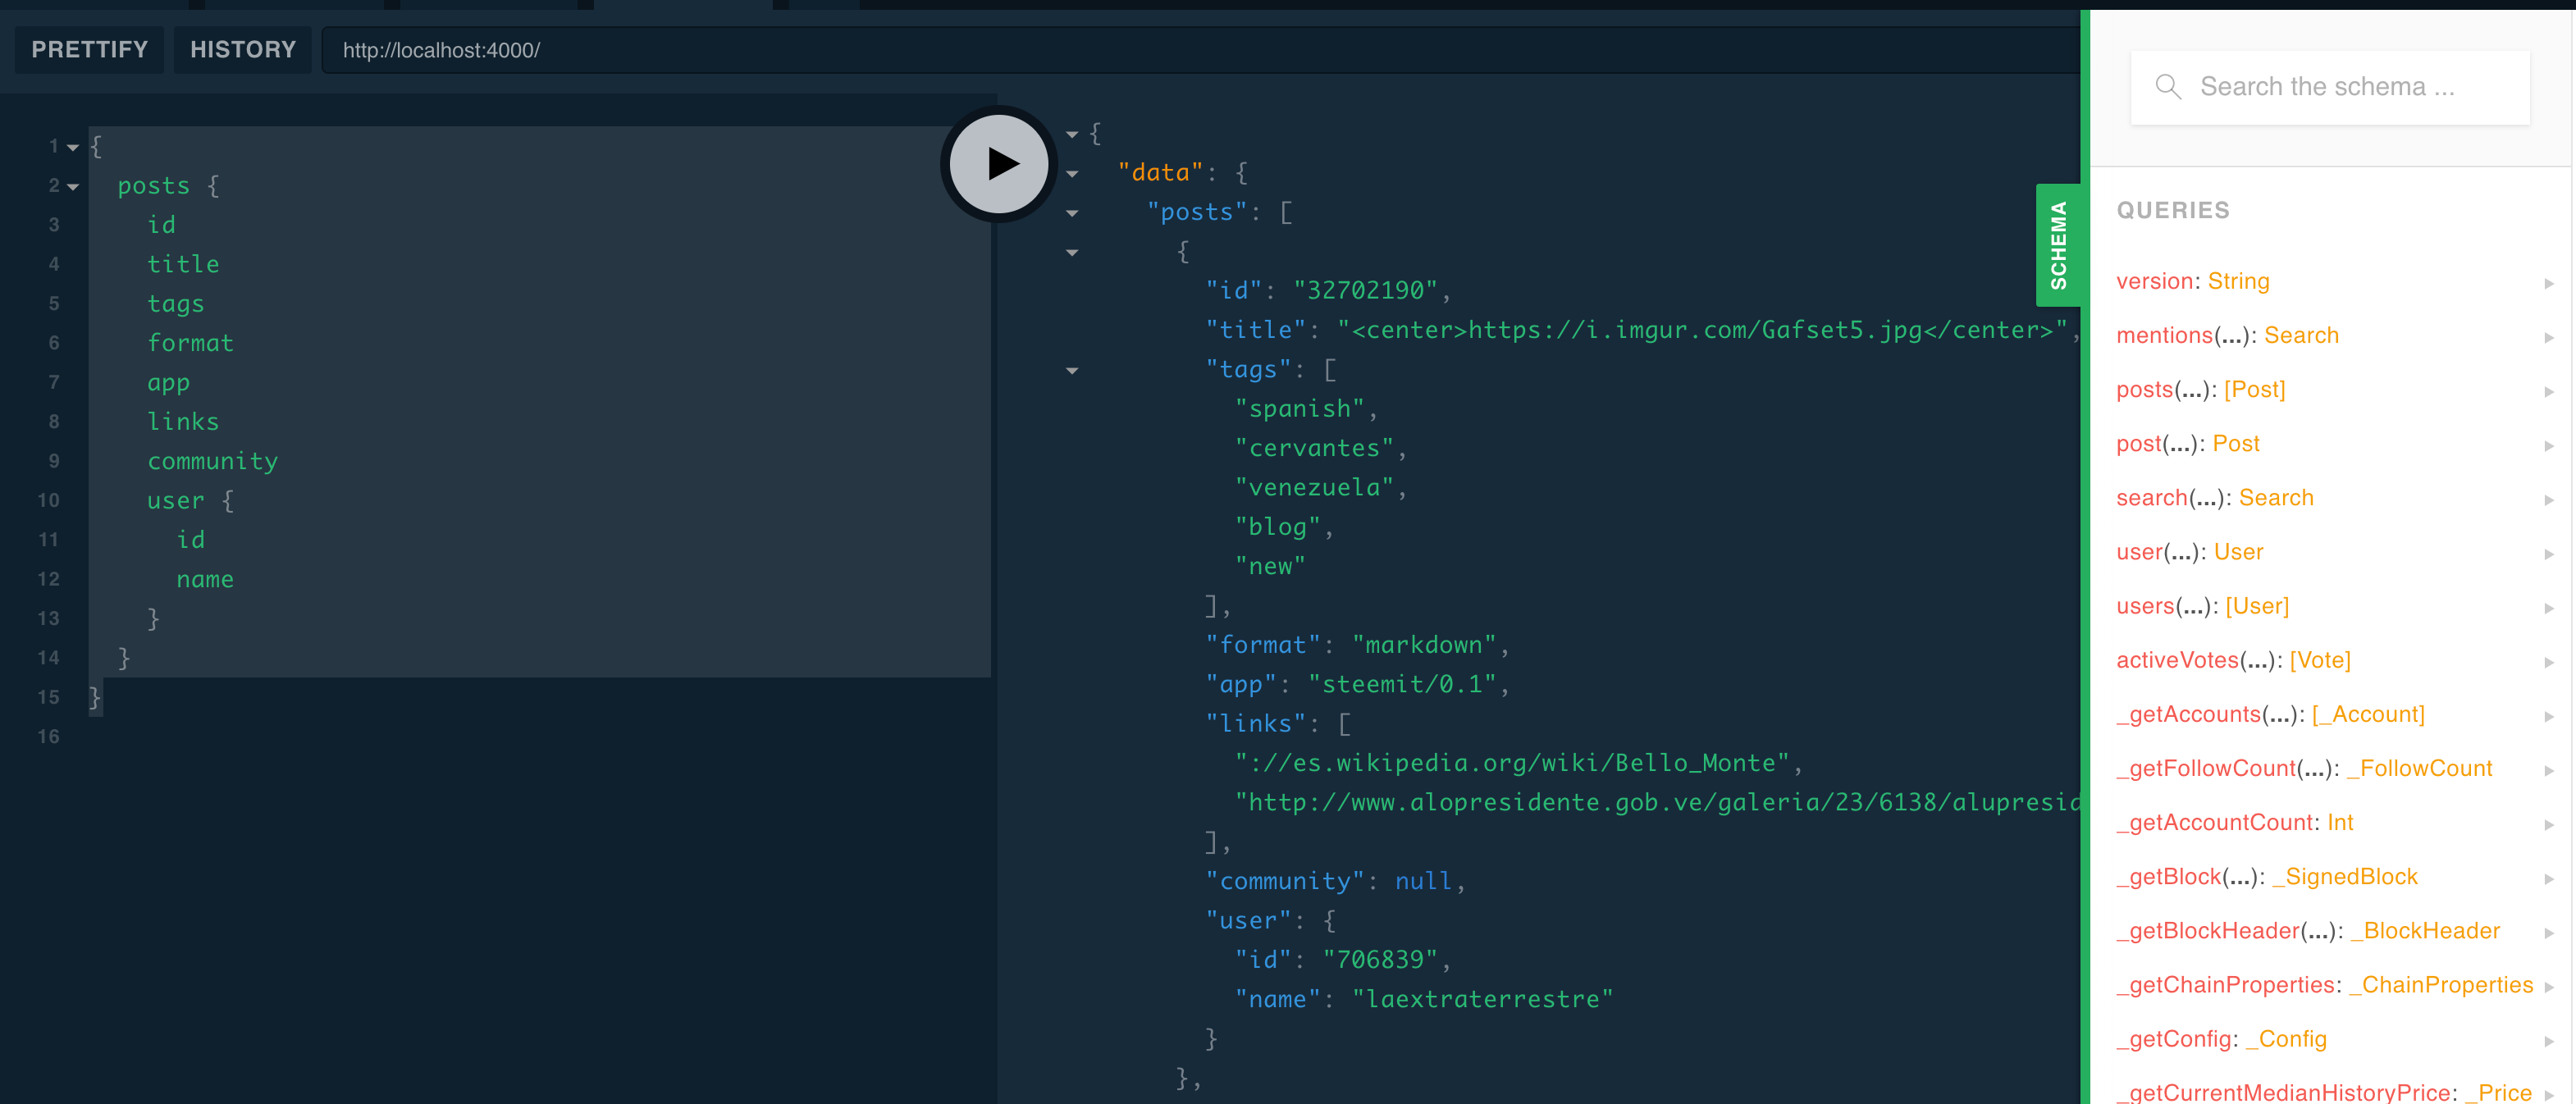Focus the Search the schema box
Screen dimensions: 2576x1104
click(2340, 87)
